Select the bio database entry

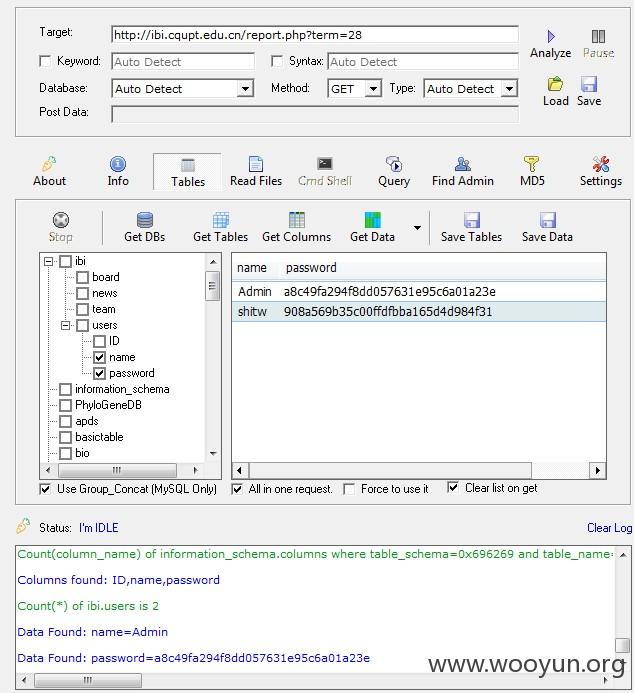pos(82,453)
